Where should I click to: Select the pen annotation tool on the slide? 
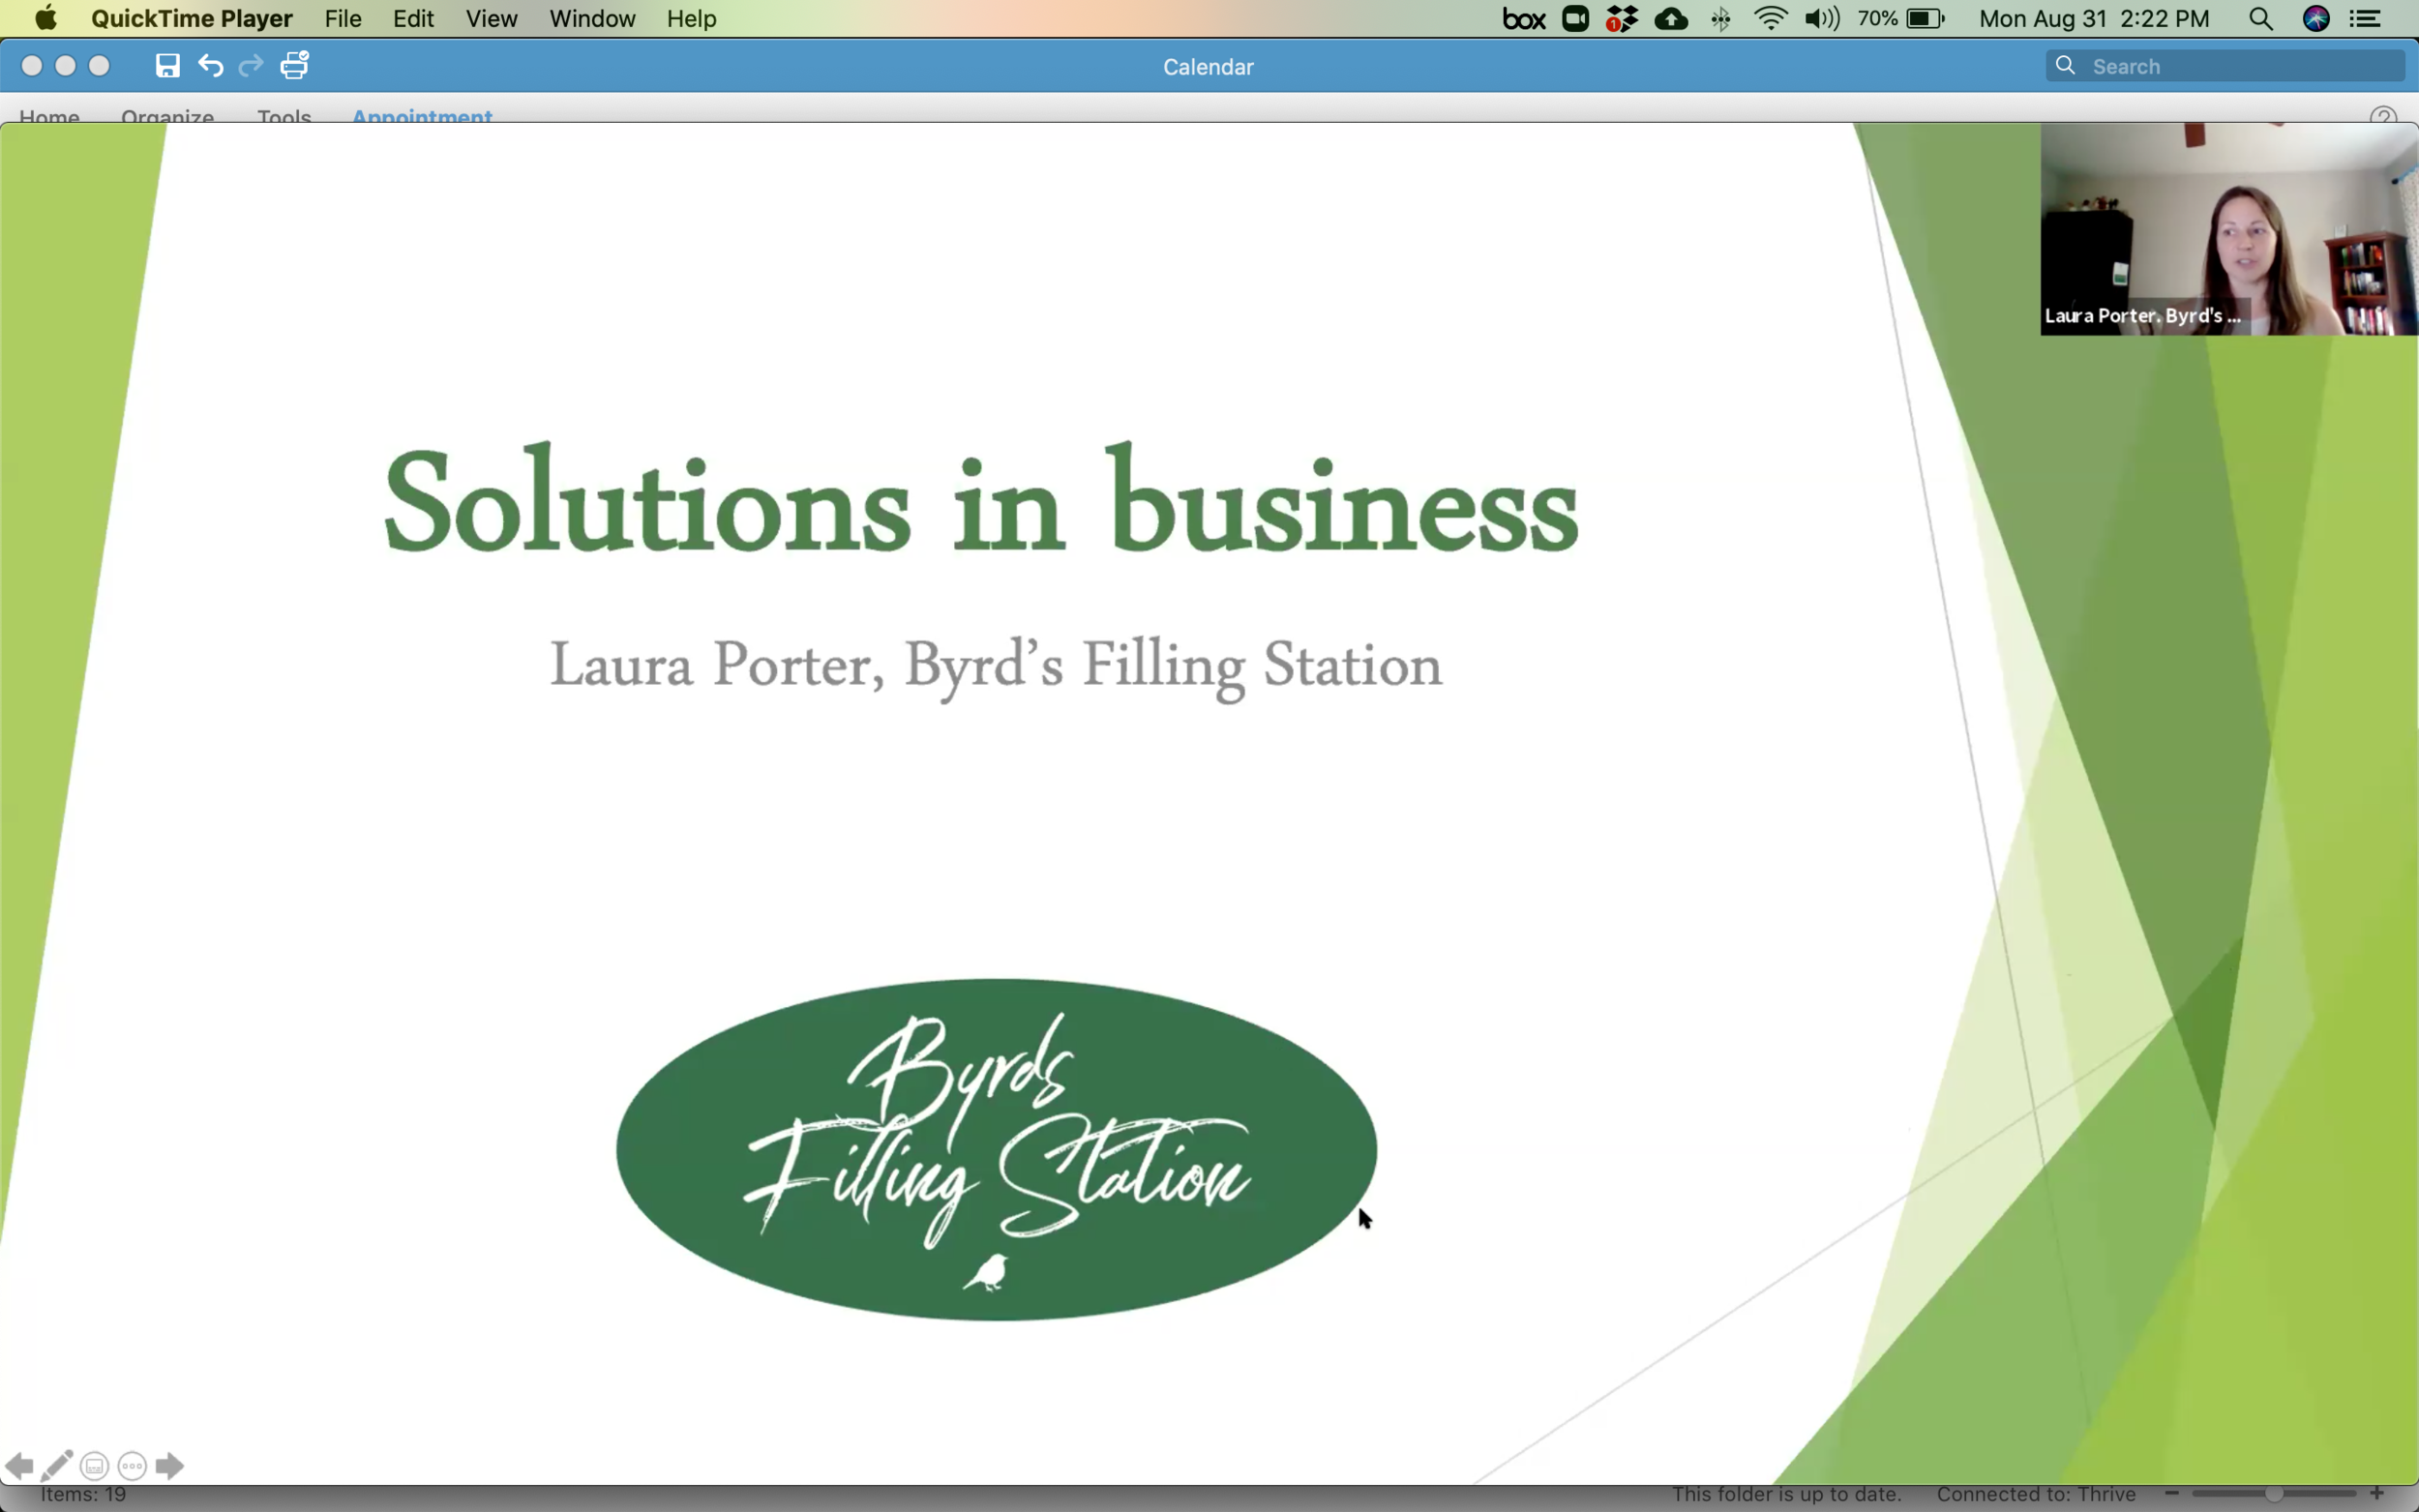[56, 1466]
